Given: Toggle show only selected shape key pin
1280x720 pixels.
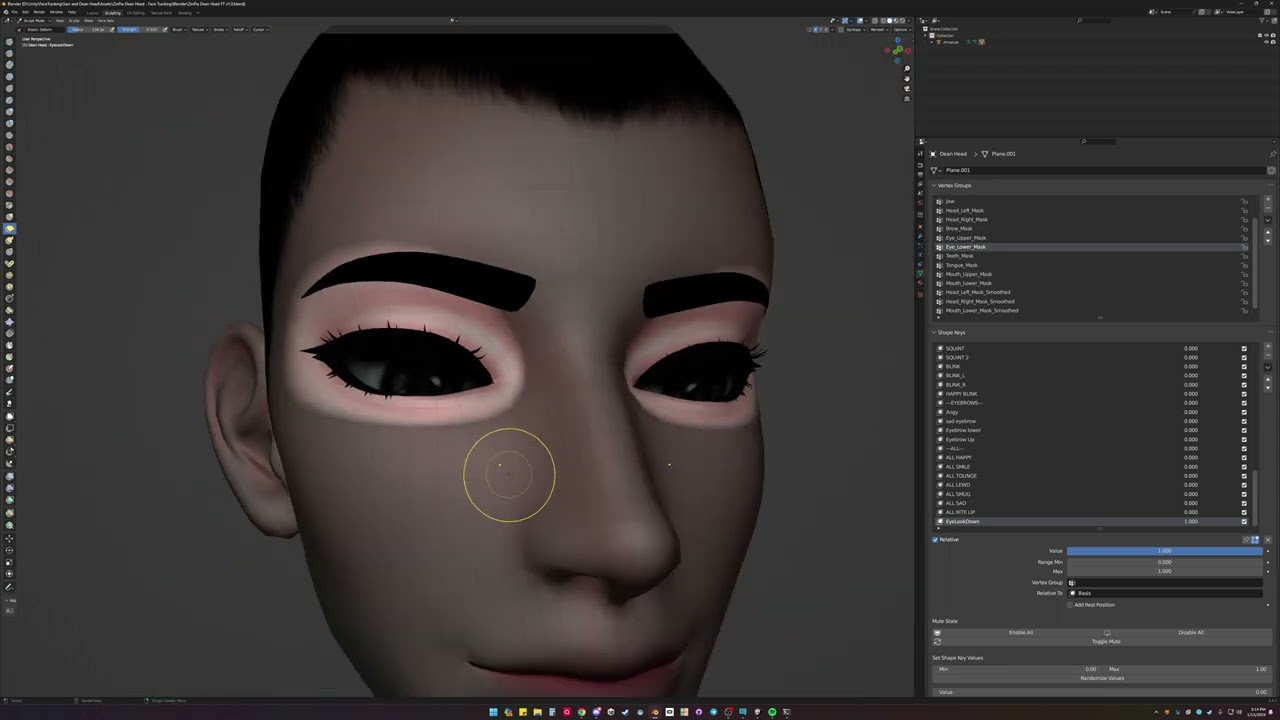Looking at the screenshot, I should click(1246, 540).
